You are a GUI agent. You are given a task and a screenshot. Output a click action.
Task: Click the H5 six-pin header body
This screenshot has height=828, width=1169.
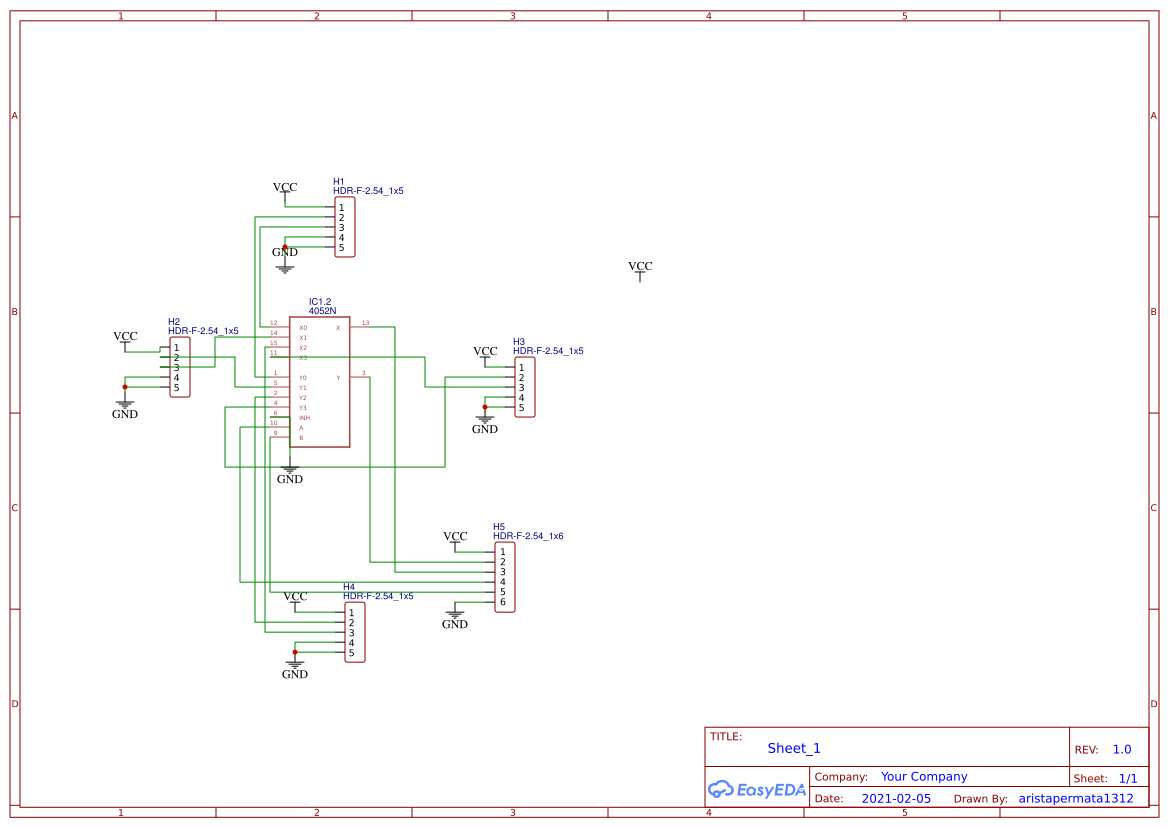(x=505, y=577)
